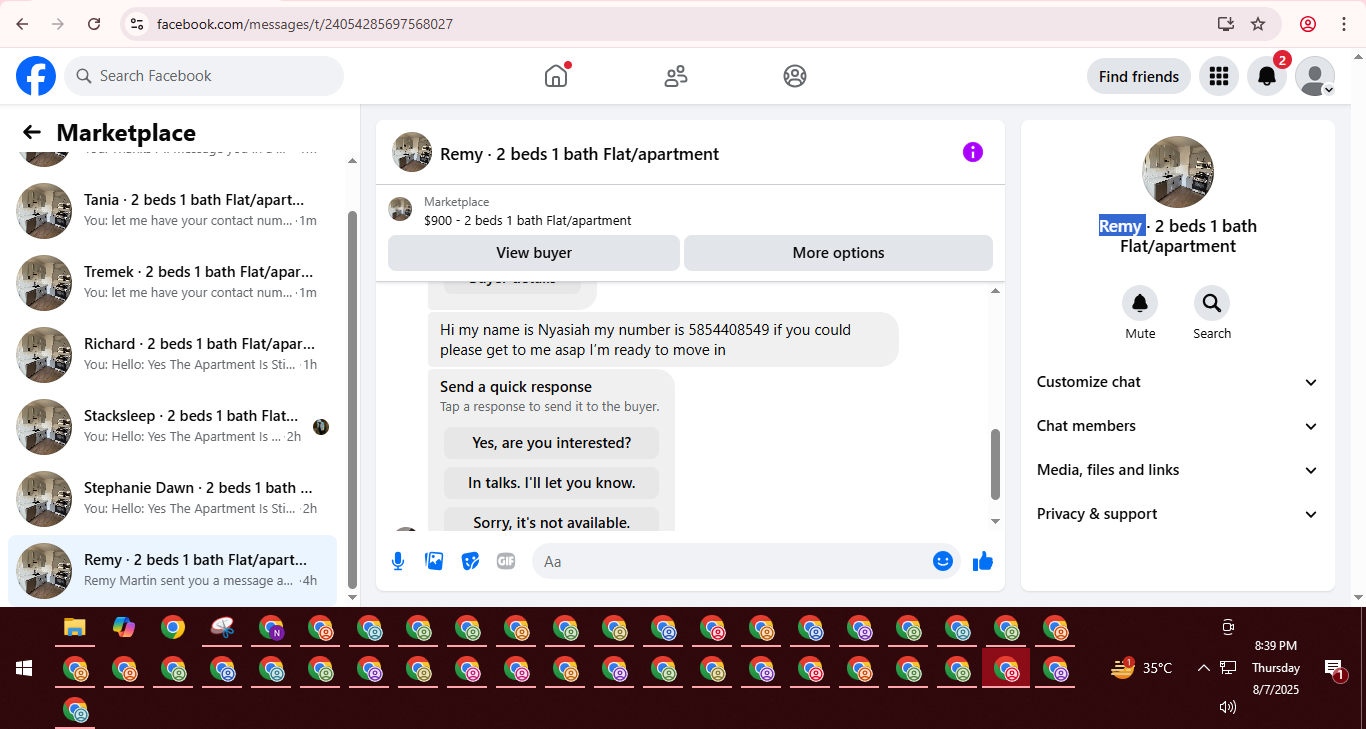Image resolution: width=1366 pixels, height=729 pixels.
Task: Click the browser Back arrow
Action: (22, 24)
